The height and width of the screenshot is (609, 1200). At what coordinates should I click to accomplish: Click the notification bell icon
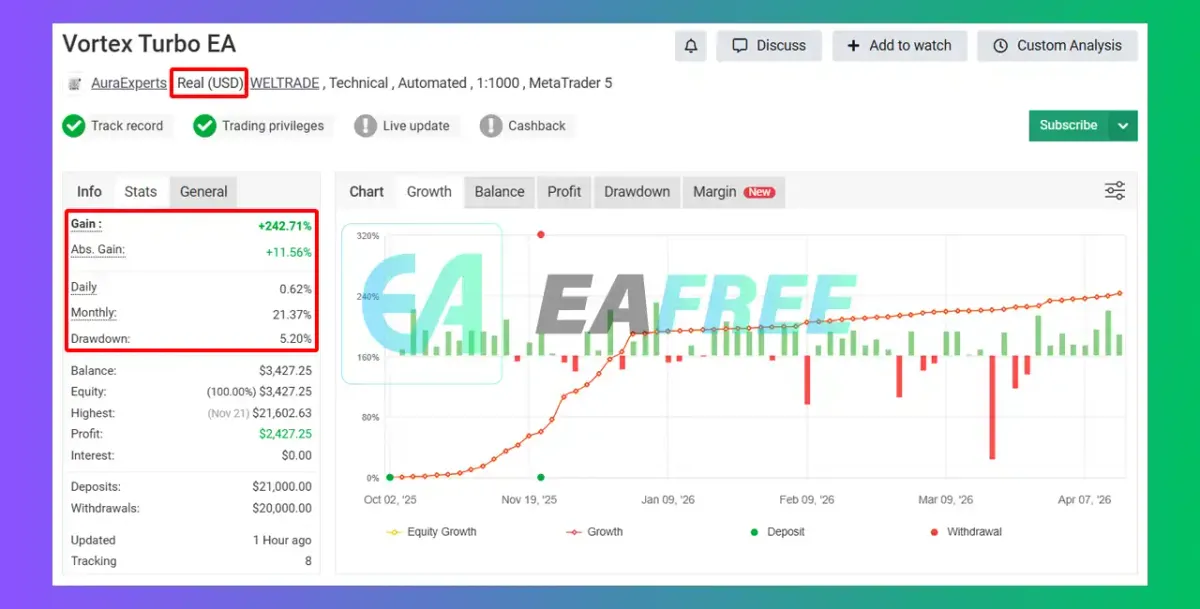pos(691,46)
